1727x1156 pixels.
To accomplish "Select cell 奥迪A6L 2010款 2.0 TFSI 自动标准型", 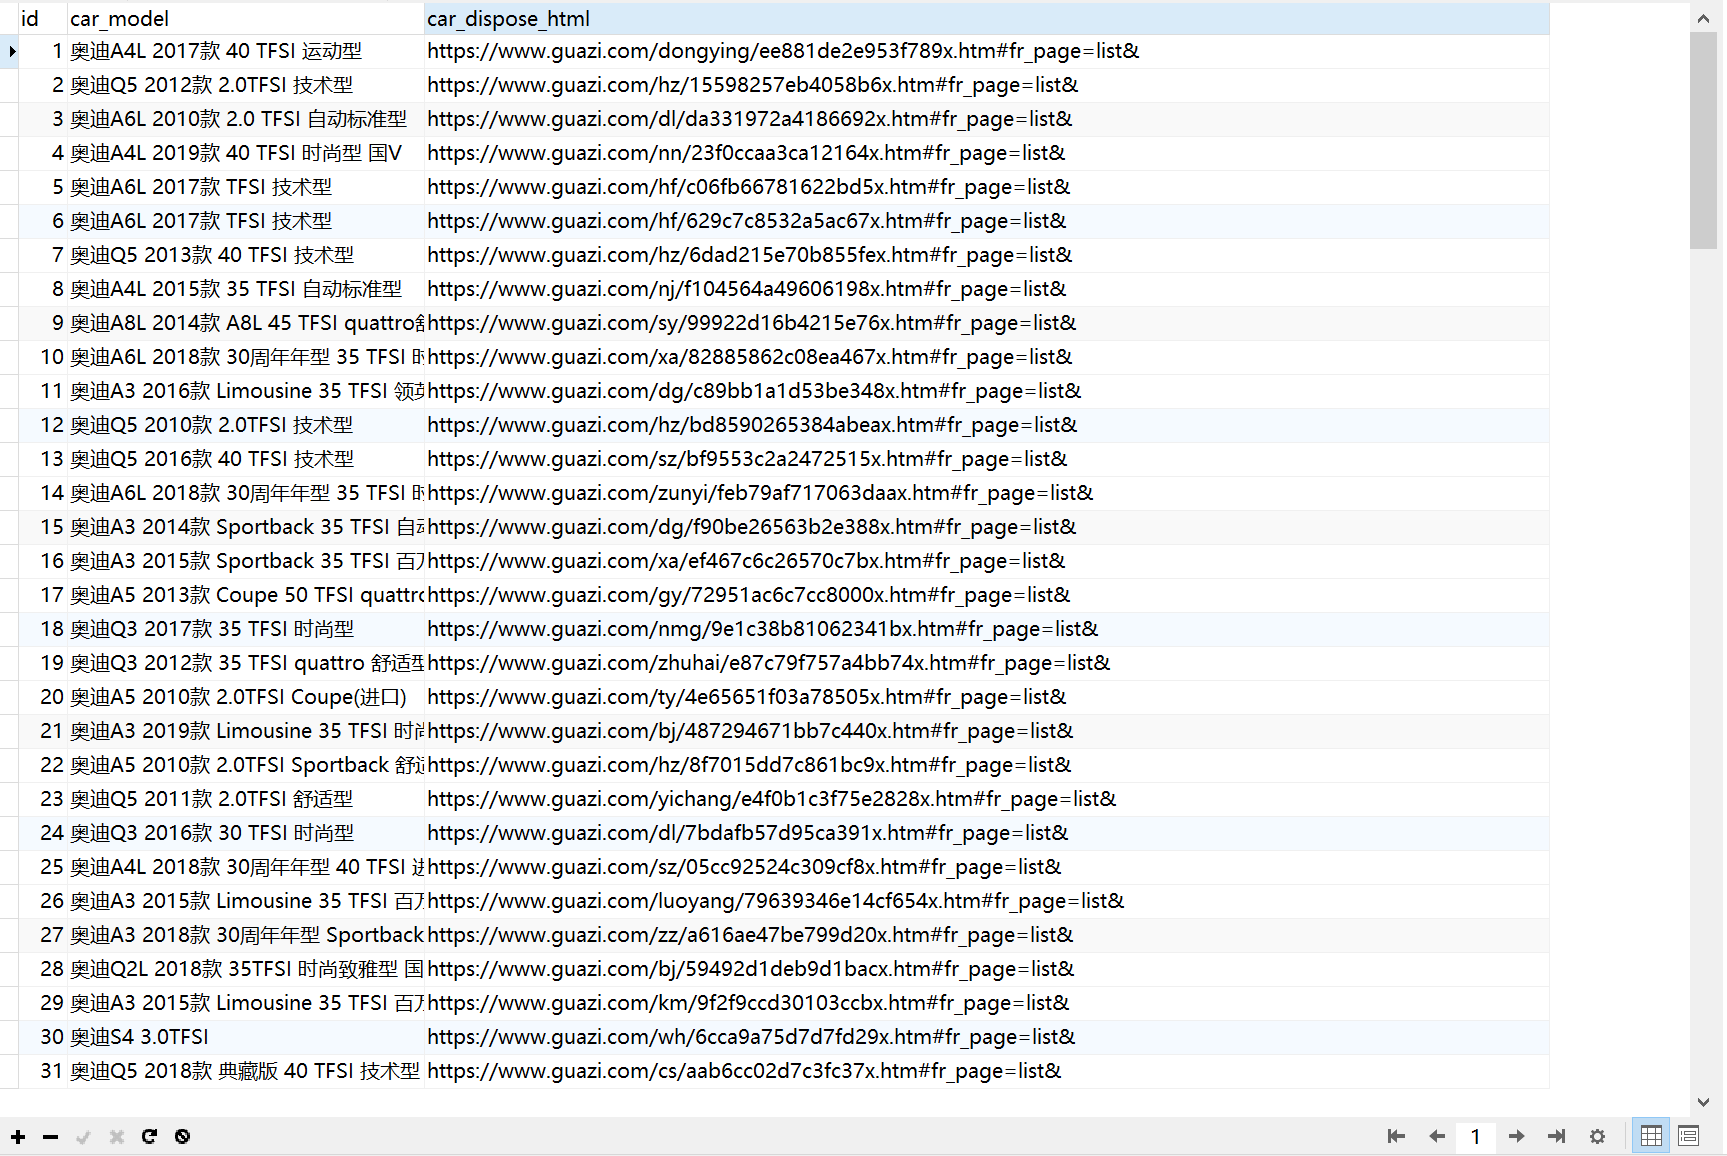I will (x=245, y=119).
